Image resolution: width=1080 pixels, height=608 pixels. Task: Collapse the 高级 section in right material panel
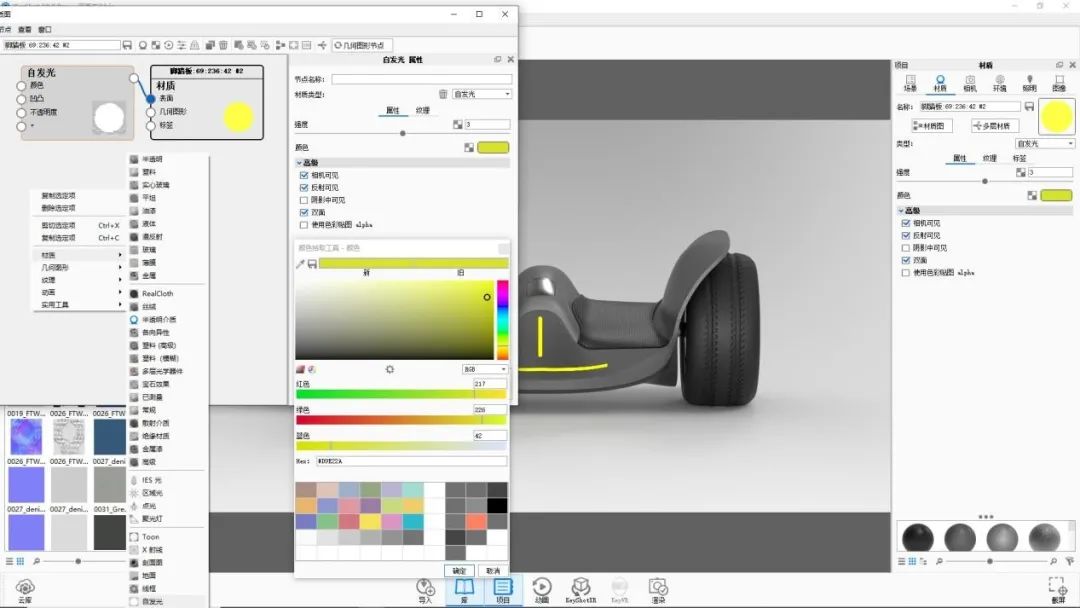(902, 211)
